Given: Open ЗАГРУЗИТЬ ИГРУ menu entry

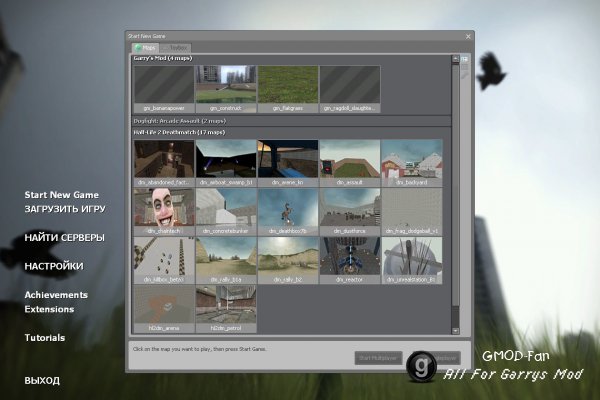Looking at the screenshot, I should (x=65, y=209).
